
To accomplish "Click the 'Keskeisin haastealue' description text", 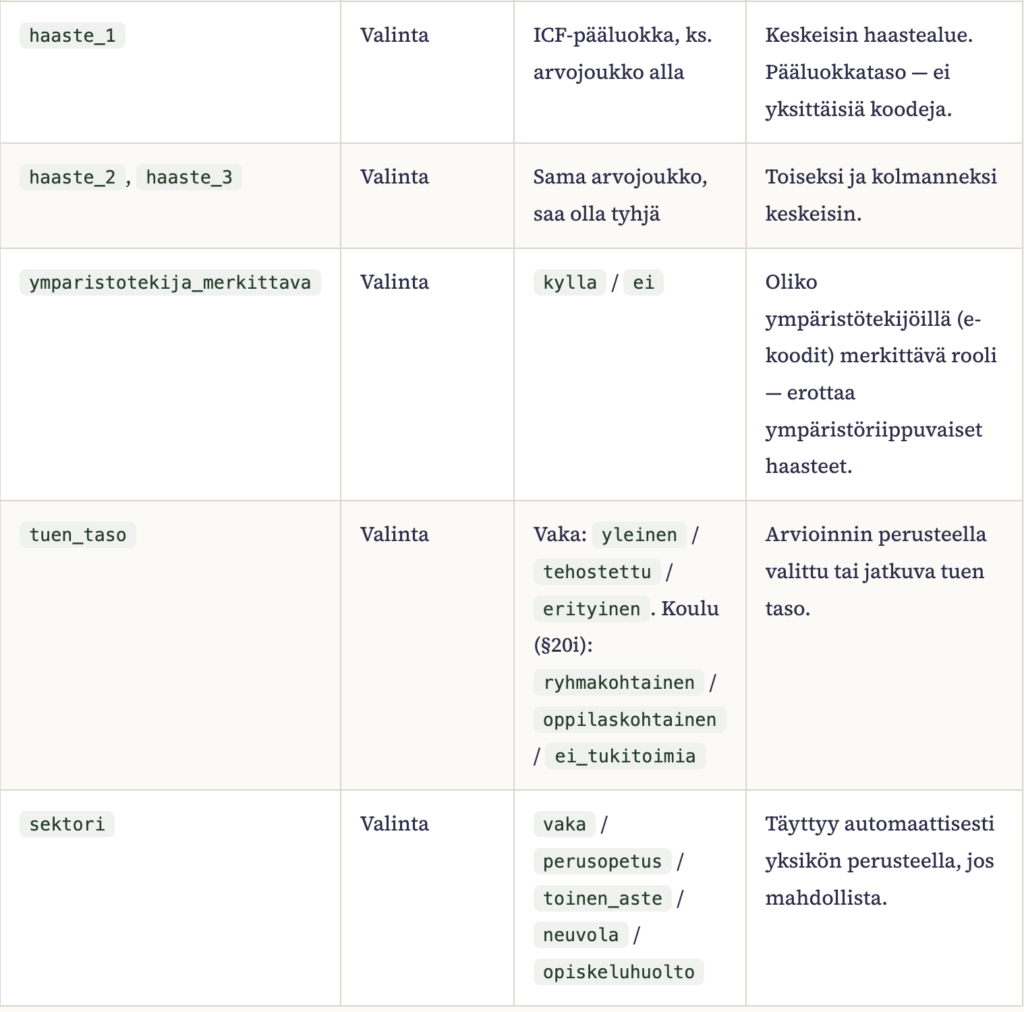I will tap(869, 35).
